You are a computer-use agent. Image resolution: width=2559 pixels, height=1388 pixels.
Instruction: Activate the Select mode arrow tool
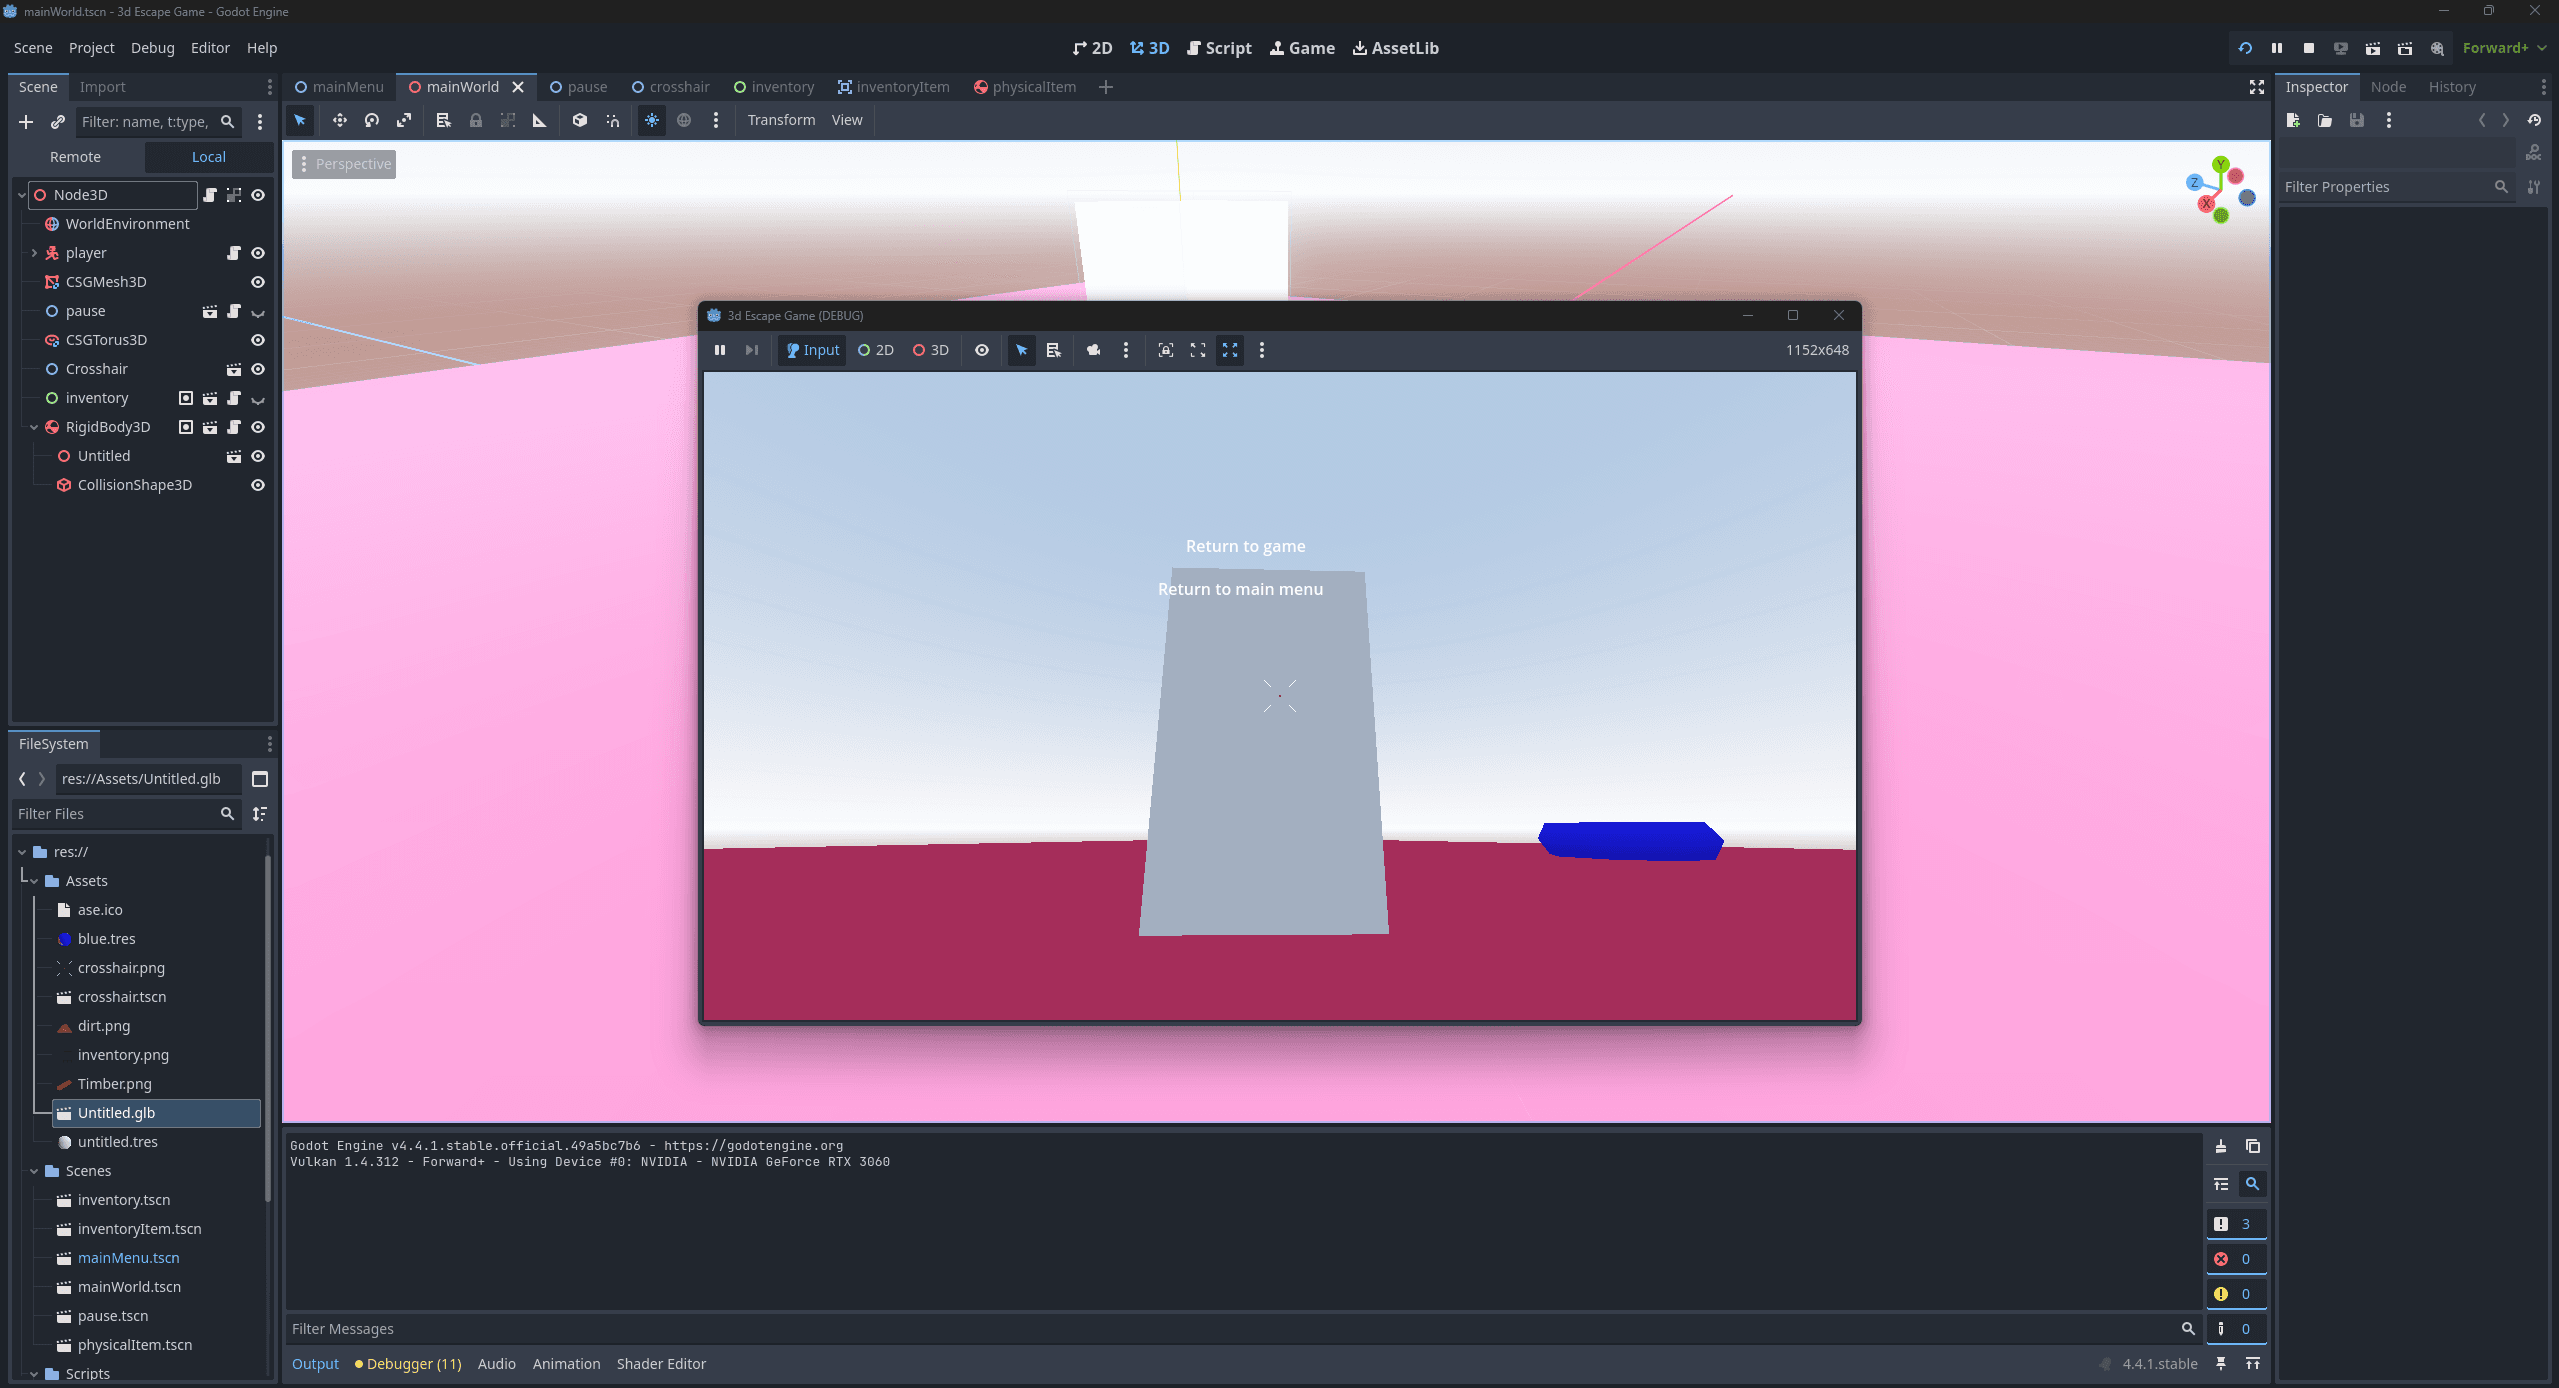coord(300,120)
